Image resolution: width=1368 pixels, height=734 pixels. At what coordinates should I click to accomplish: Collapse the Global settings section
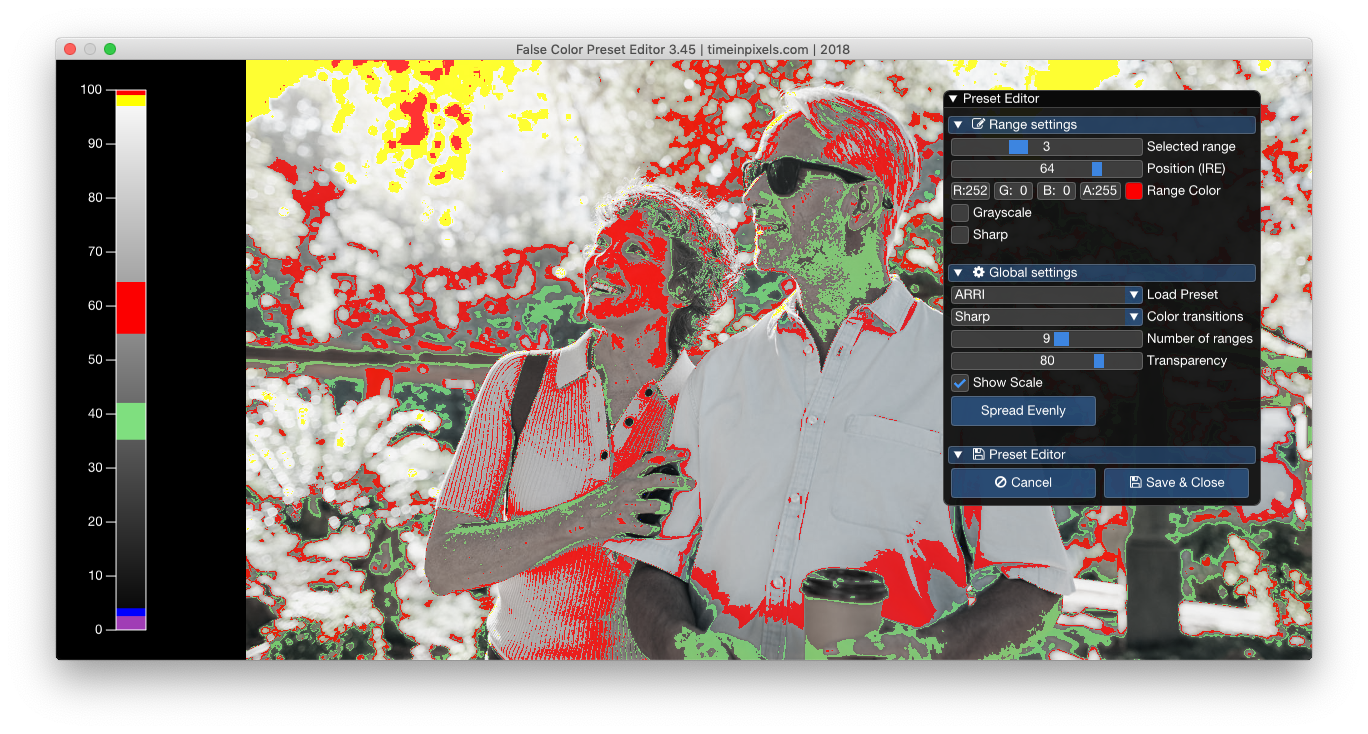click(x=958, y=273)
